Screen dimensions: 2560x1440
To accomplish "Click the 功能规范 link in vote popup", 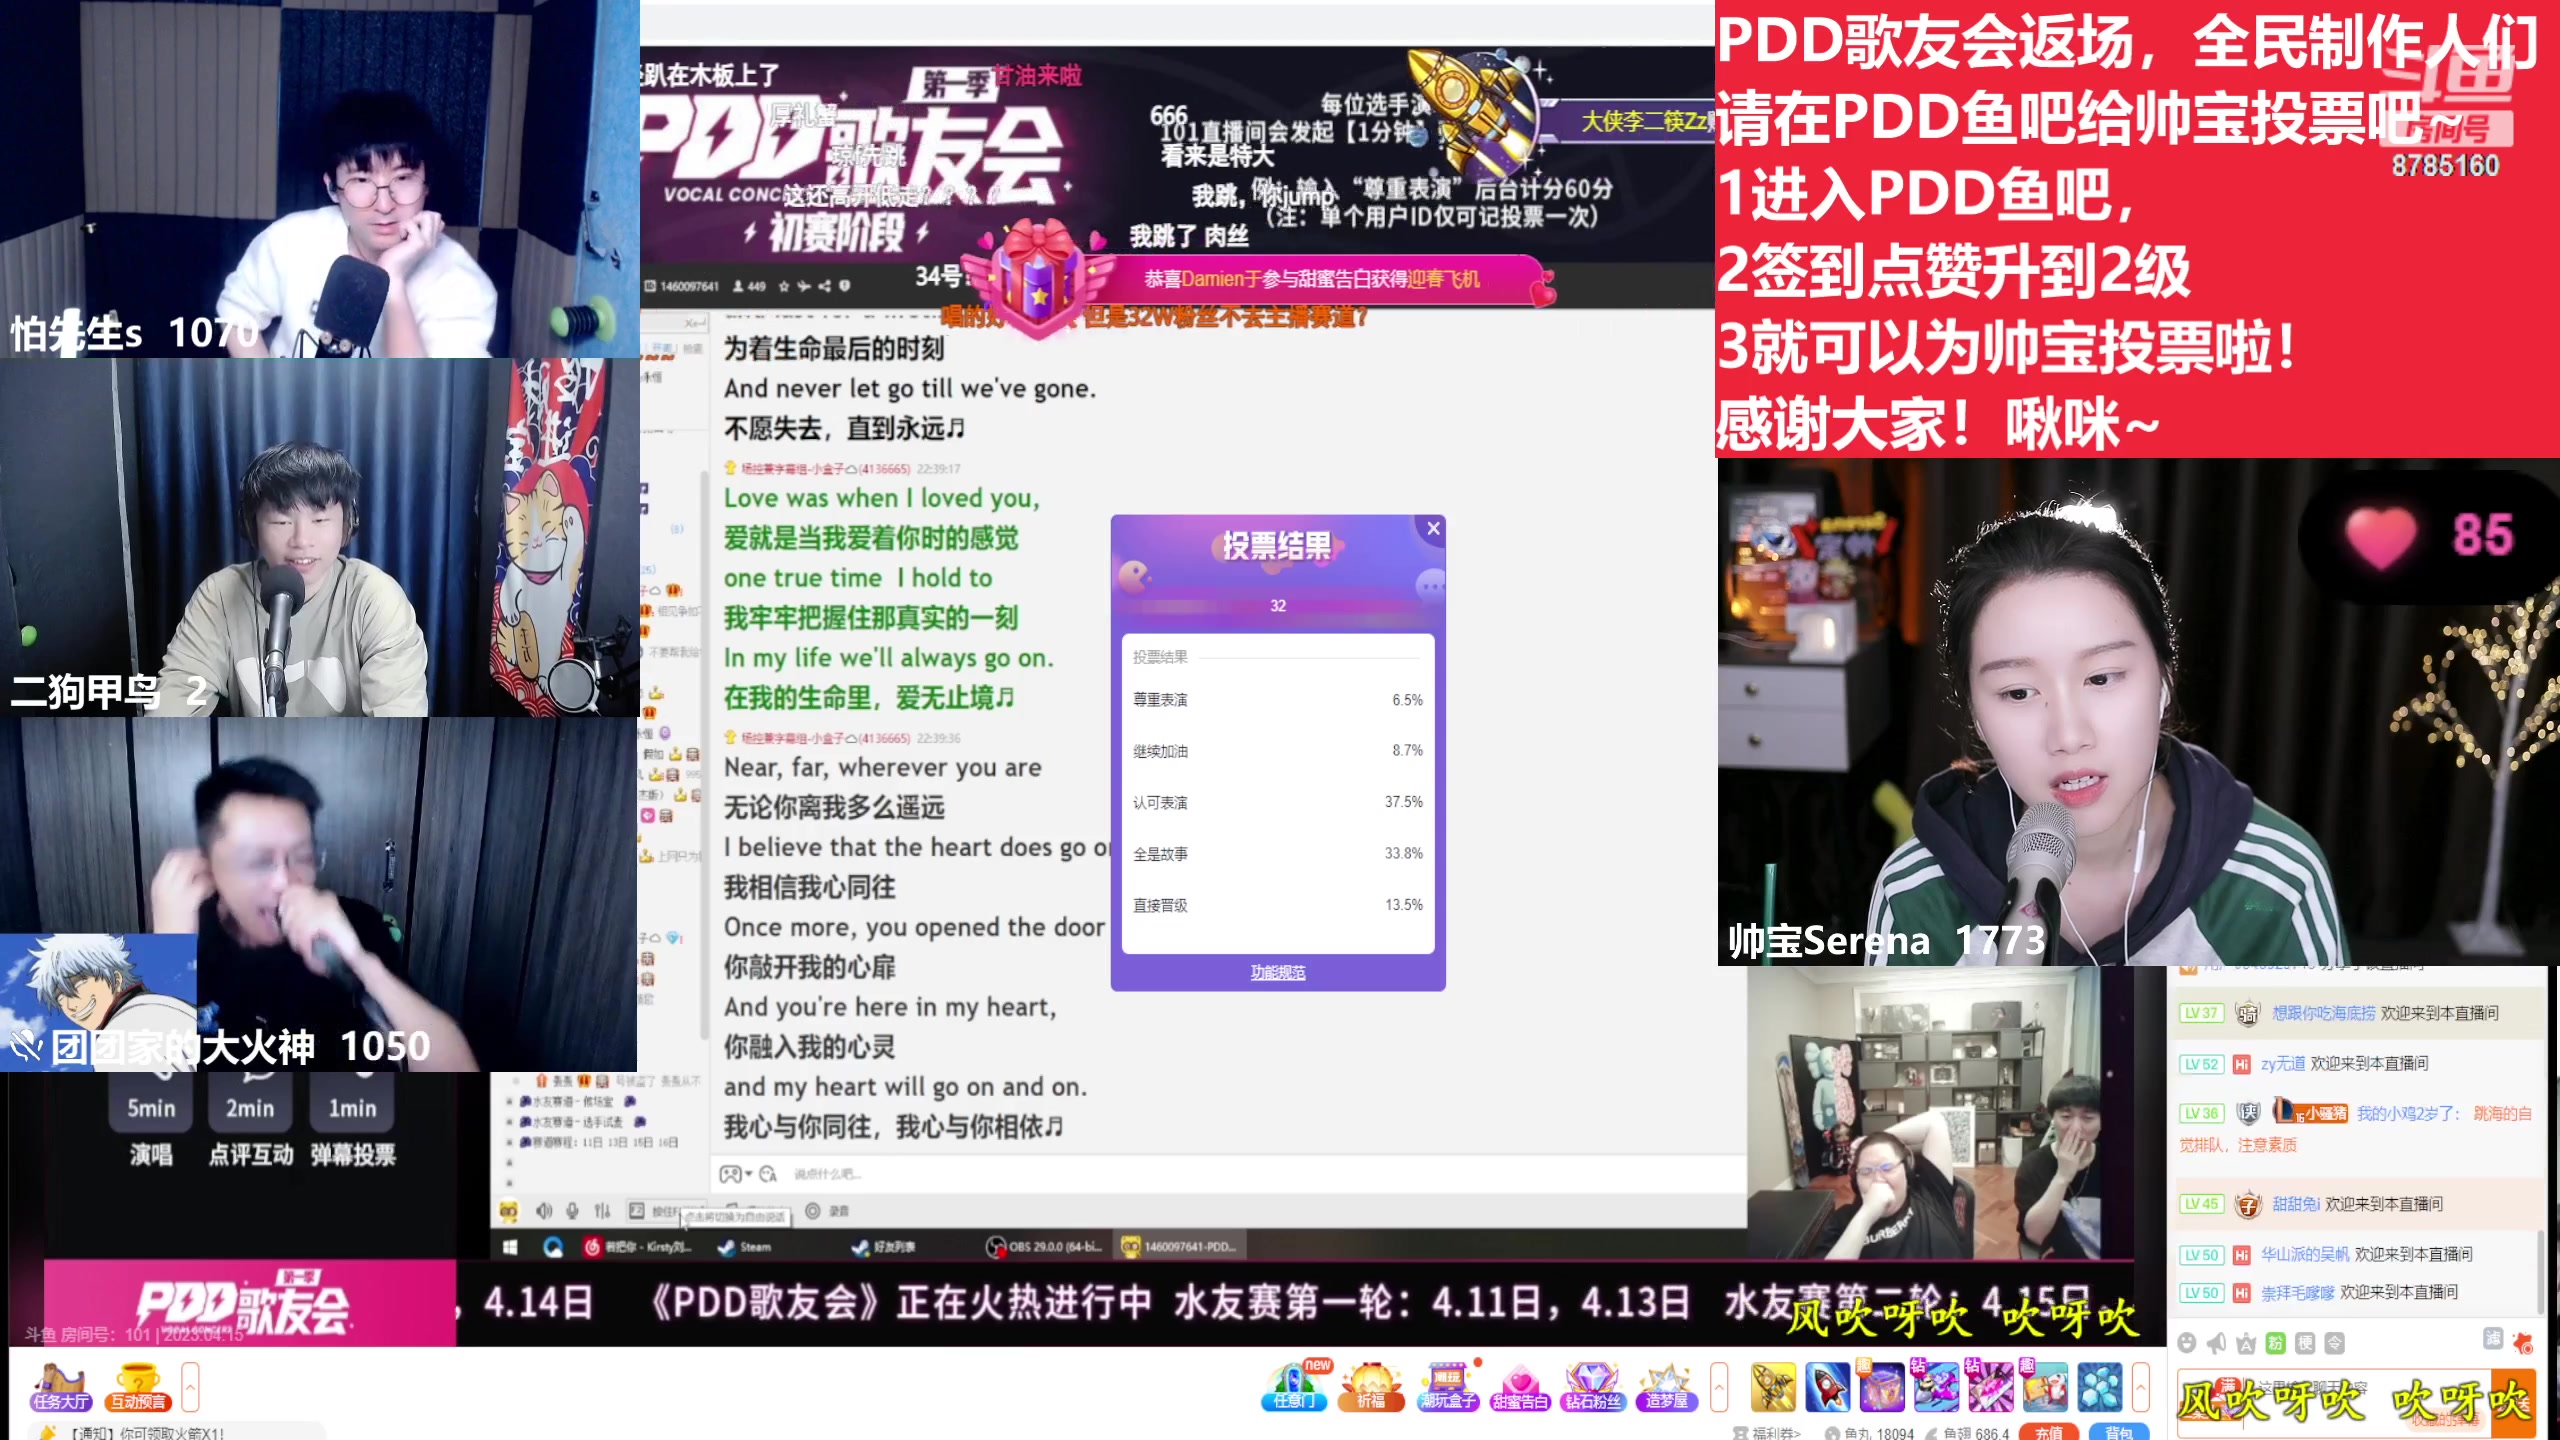I will (1277, 972).
